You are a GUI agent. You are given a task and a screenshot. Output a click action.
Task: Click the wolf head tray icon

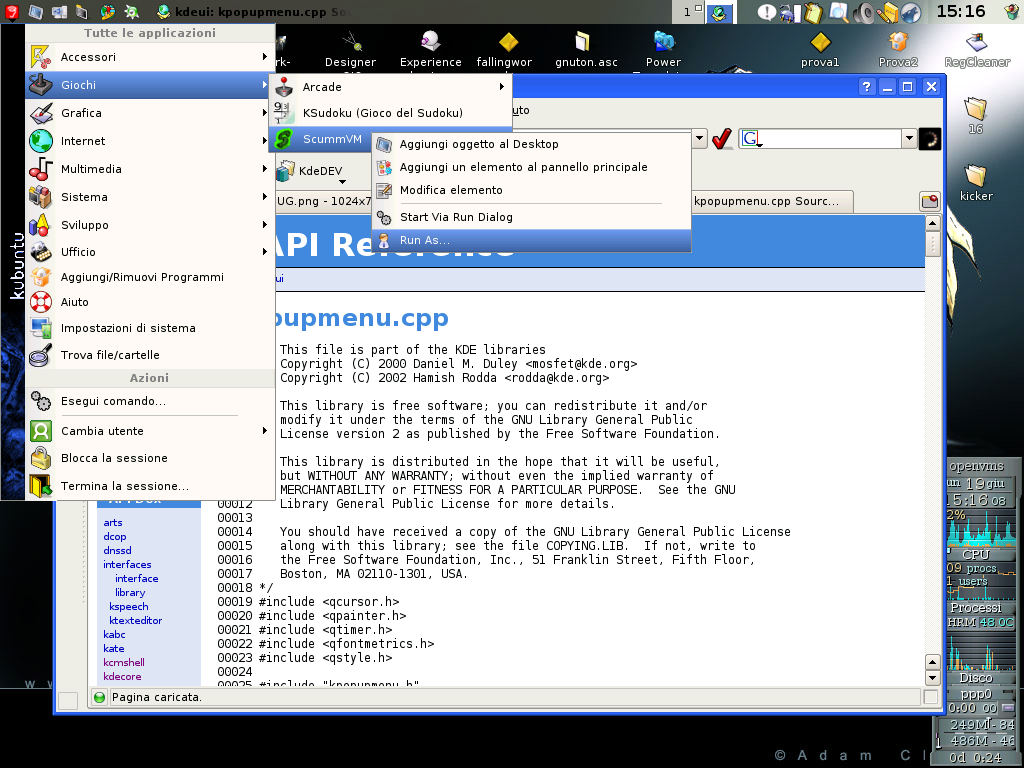pos(910,12)
